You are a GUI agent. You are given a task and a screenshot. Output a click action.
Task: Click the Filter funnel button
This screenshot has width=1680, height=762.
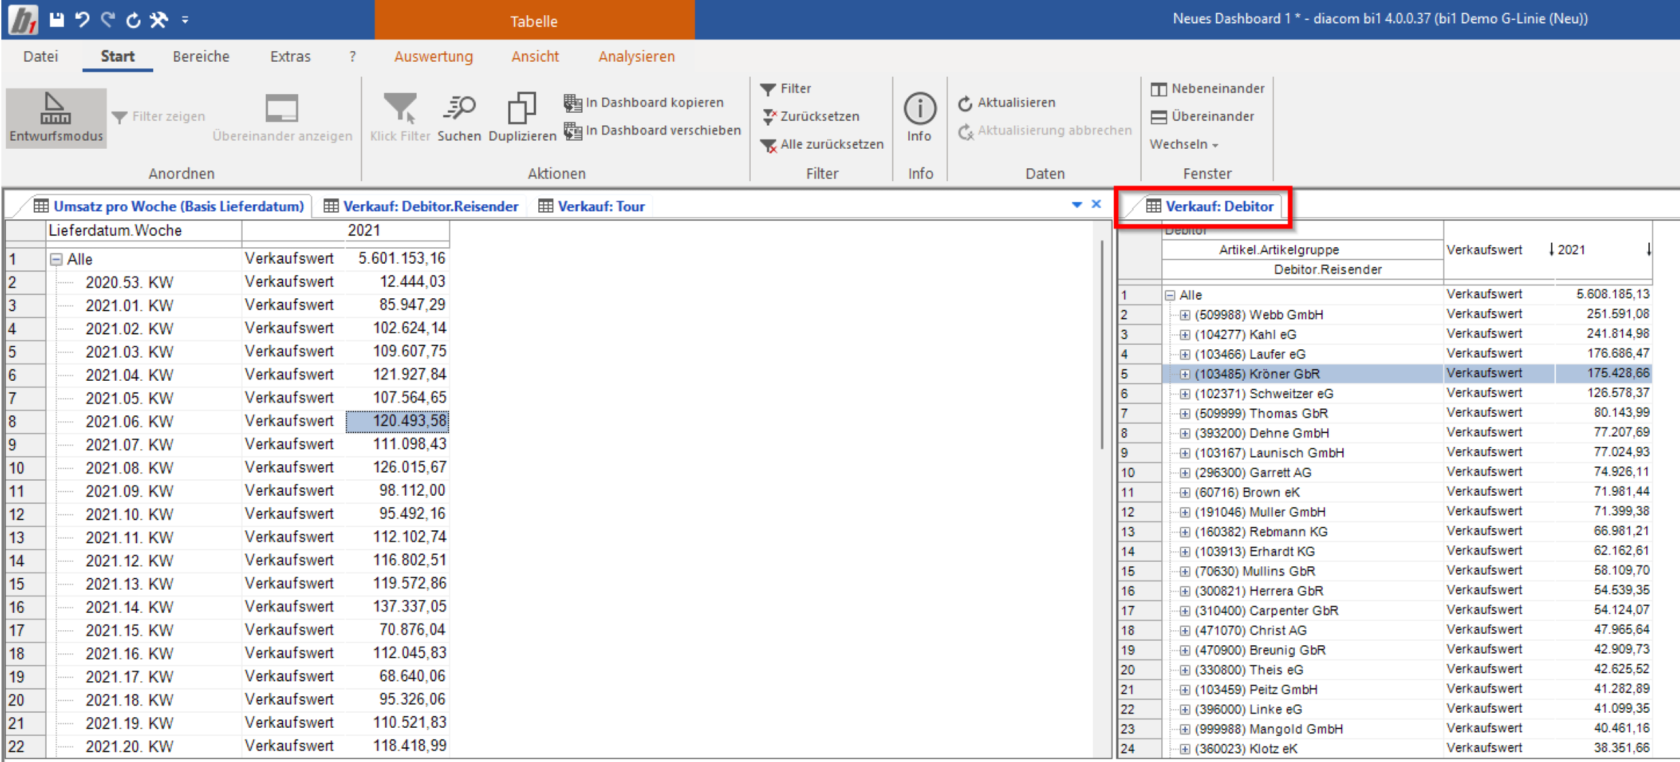(x=786, y=89)
